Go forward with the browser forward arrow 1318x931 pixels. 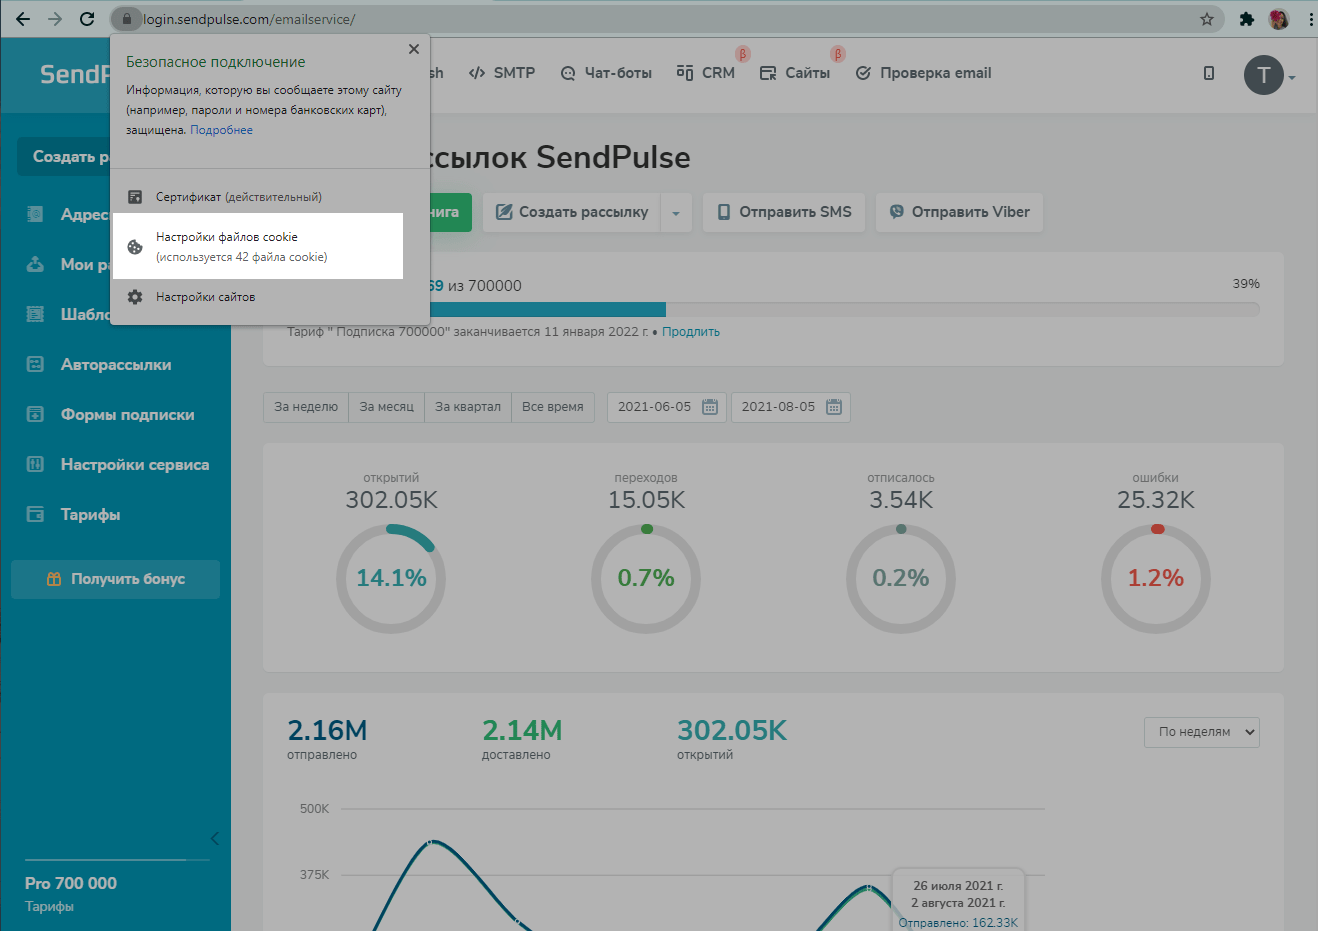(55, 19)
